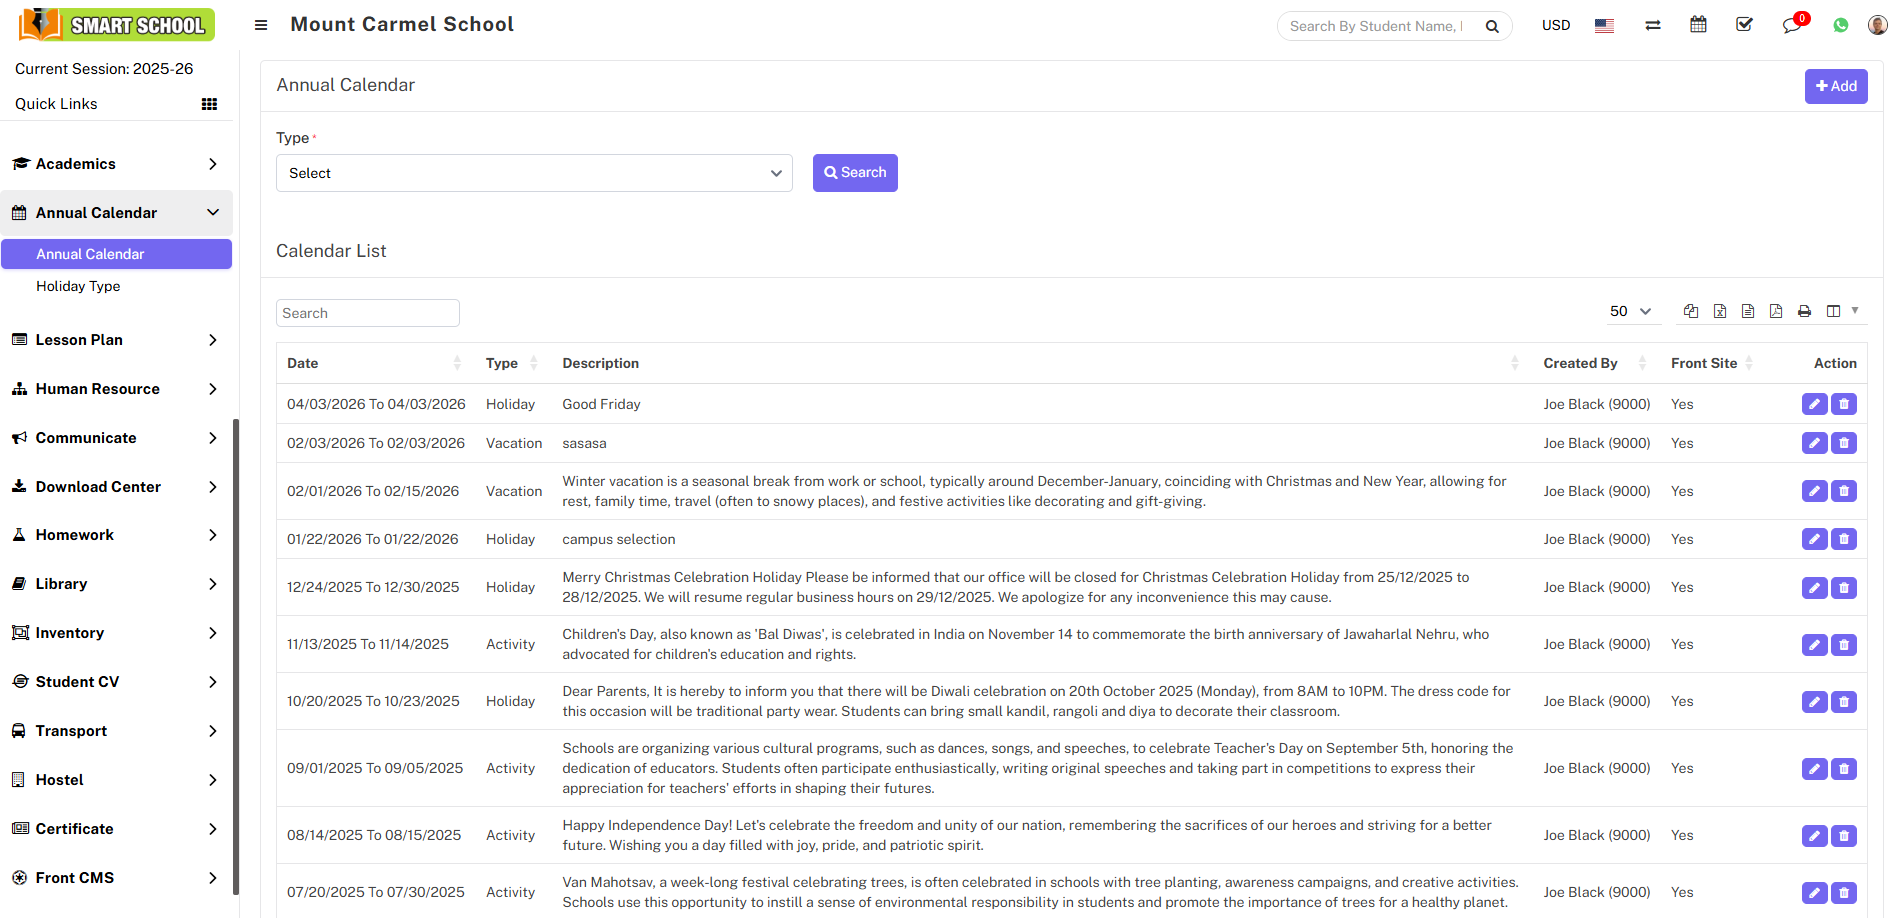
Task: Open the task checklist icon in header
Action: (x=1744, y=25)
